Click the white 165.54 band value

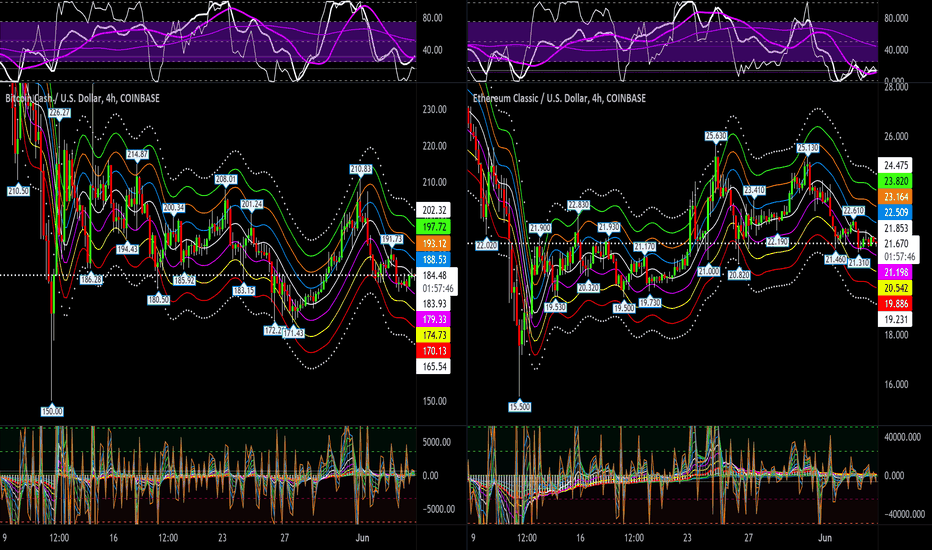point(434,366)
